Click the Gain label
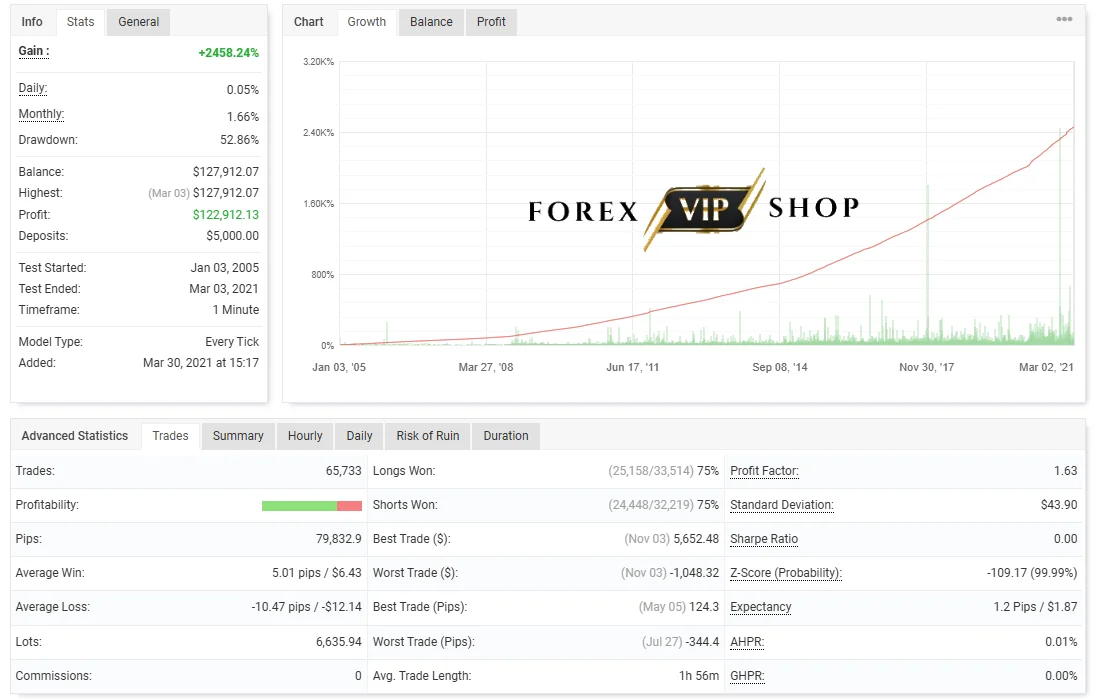 pyautogui.click(x=34, y=51)
